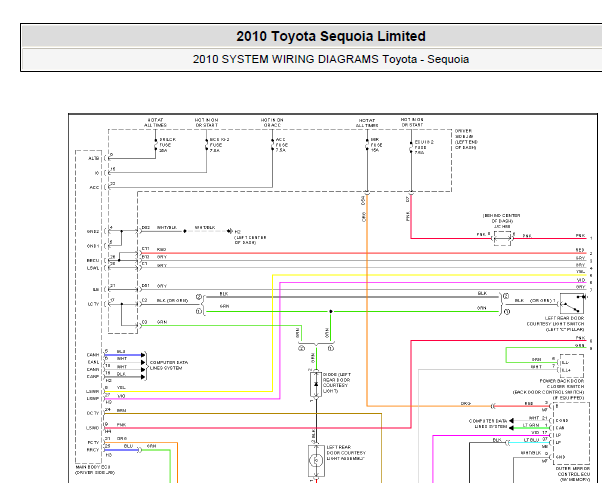This screenshot has width=602, height=483.
Task: Click the diode symbol for left rear door courtesy light
Action: (316, 384)
